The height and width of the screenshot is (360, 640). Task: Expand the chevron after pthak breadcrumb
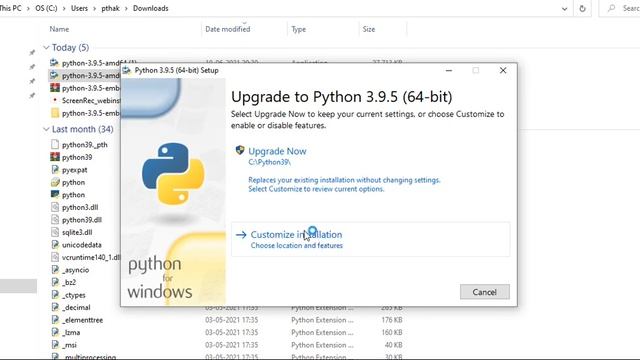(x=126, y=9)
